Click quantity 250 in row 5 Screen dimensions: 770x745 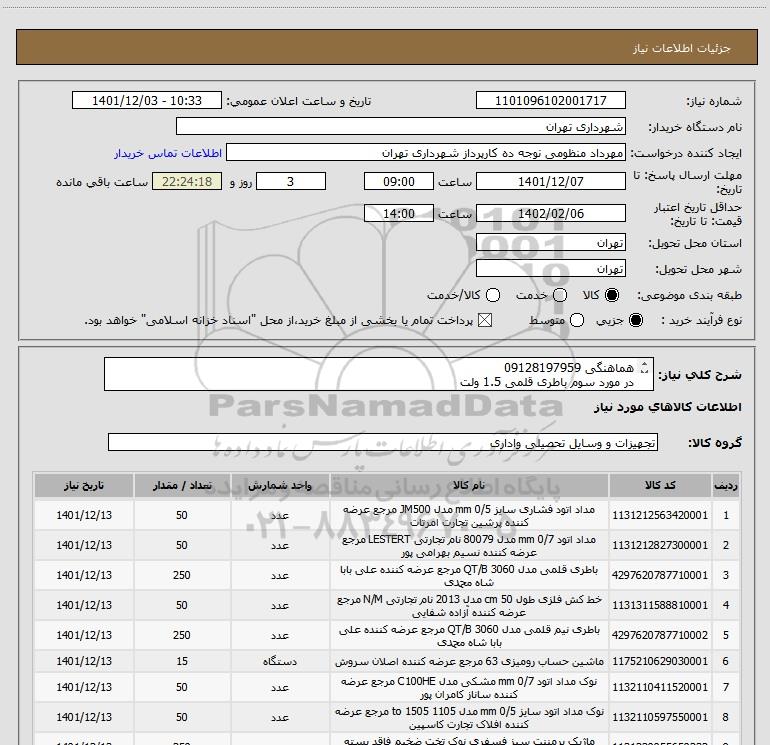click(182, 635)
